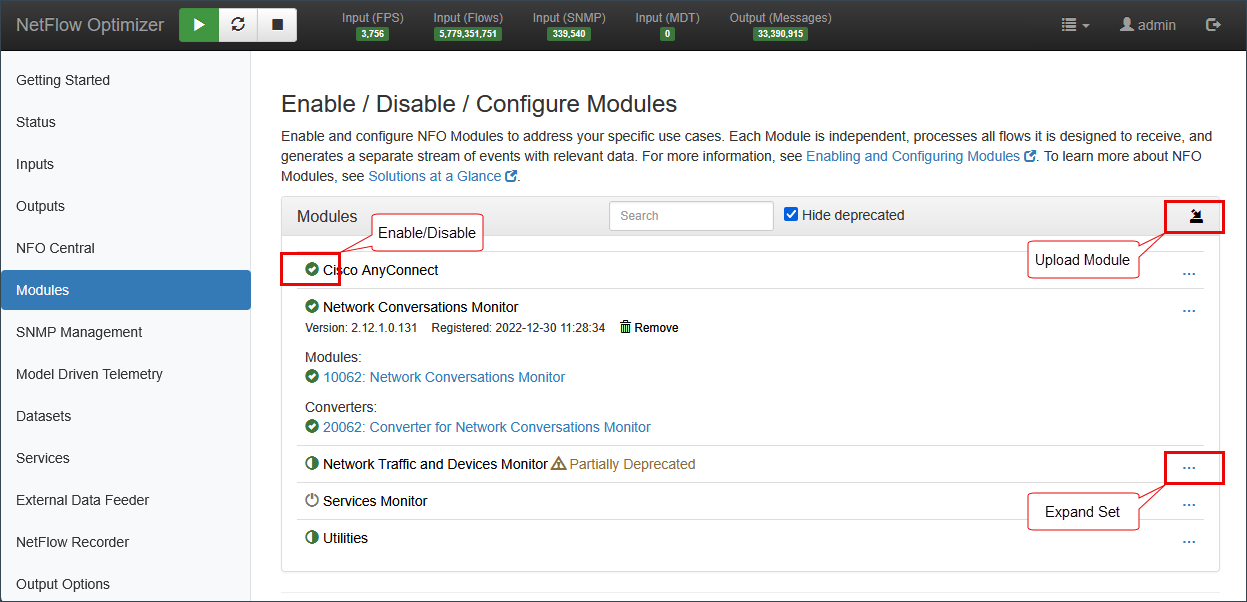Click the Services Monitor set name
This screenshot has height=602, width=1247.
pos(375,501)
